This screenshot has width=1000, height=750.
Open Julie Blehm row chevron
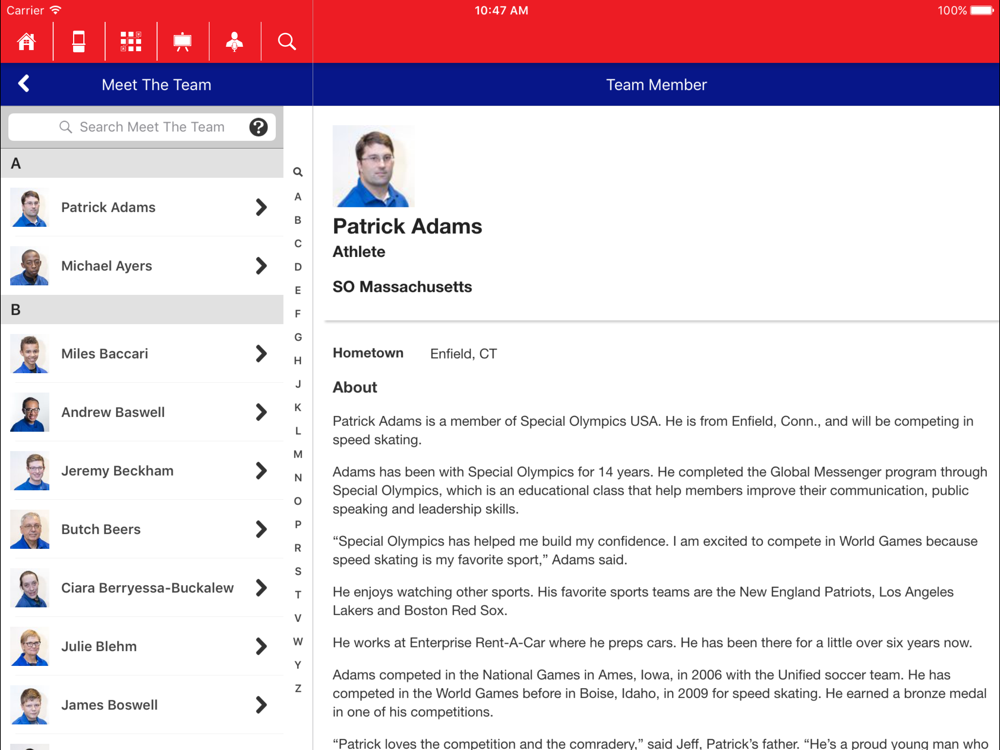[x=261, y=647]
